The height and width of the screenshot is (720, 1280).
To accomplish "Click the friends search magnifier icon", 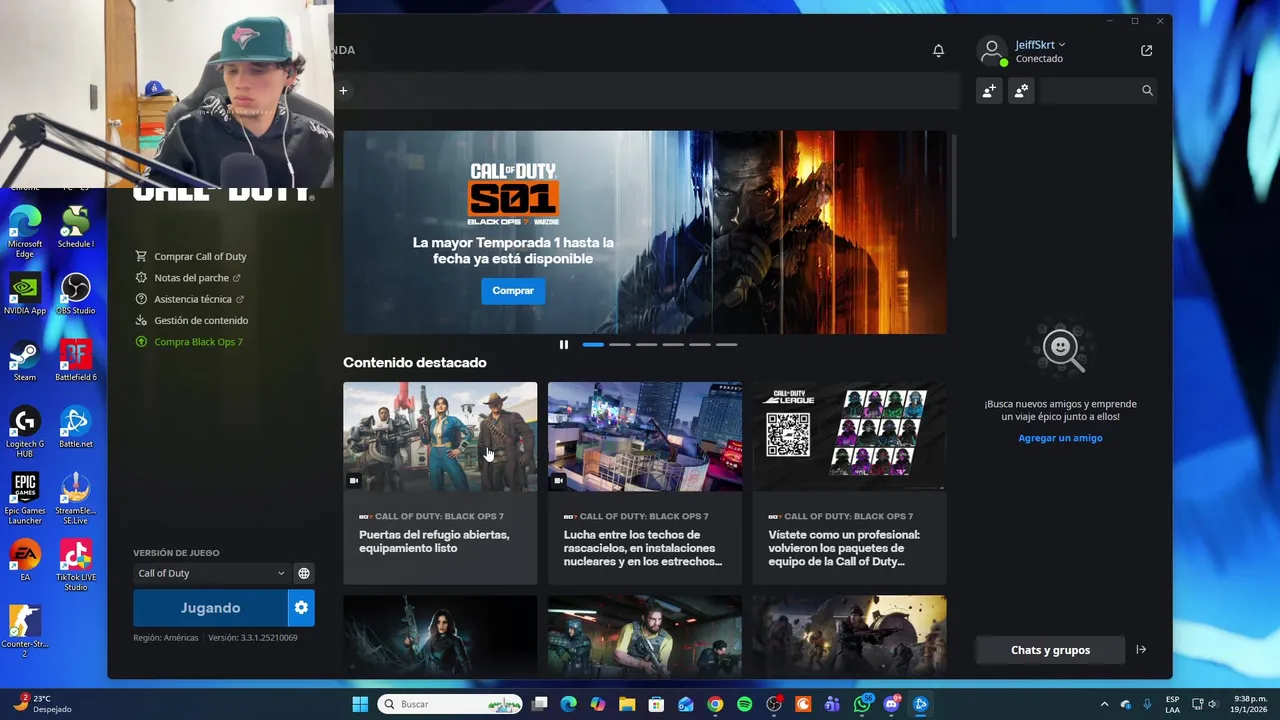I will click(x=1147, y=90).
